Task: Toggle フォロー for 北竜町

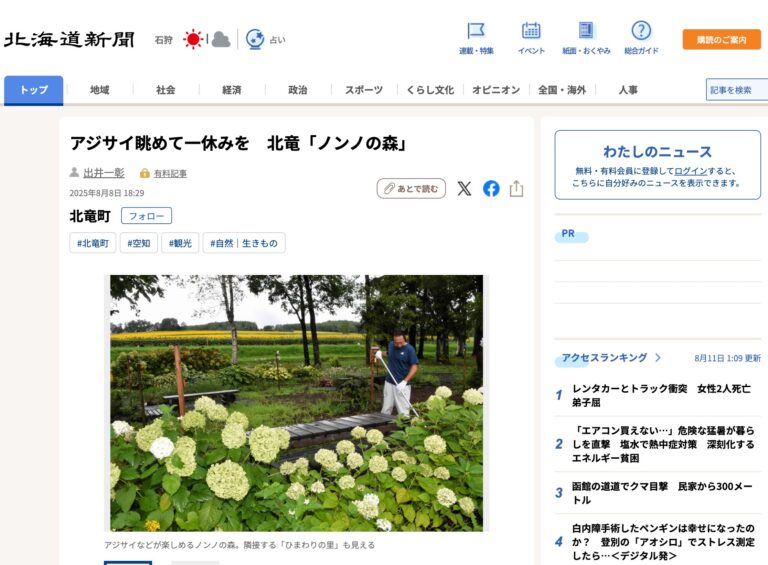Action: [x=146, y=216]
